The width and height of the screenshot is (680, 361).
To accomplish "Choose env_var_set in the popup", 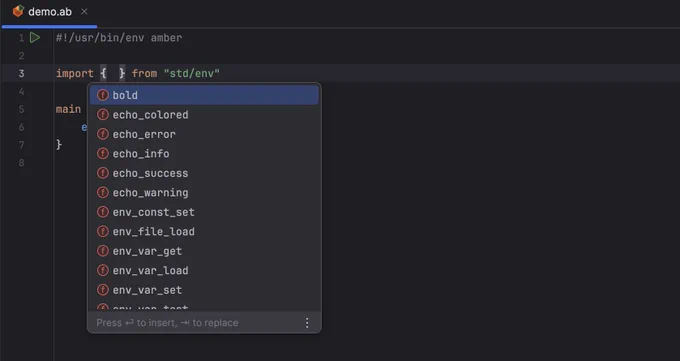I will pyautogui.click(x=204, y=290).
